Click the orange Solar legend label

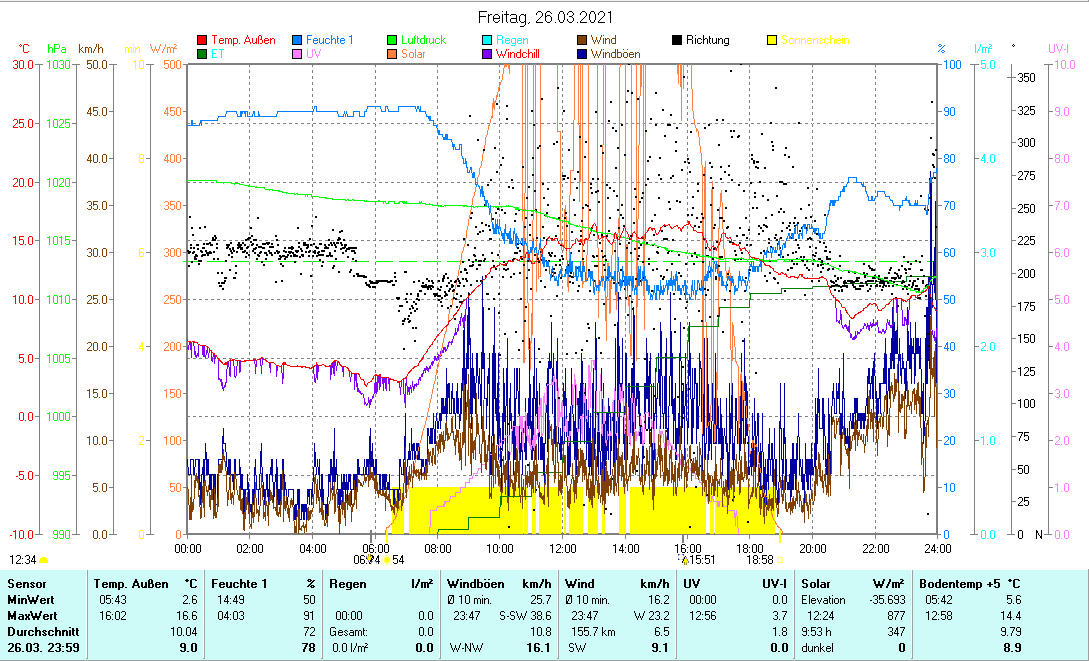click(x=413, y=54)
